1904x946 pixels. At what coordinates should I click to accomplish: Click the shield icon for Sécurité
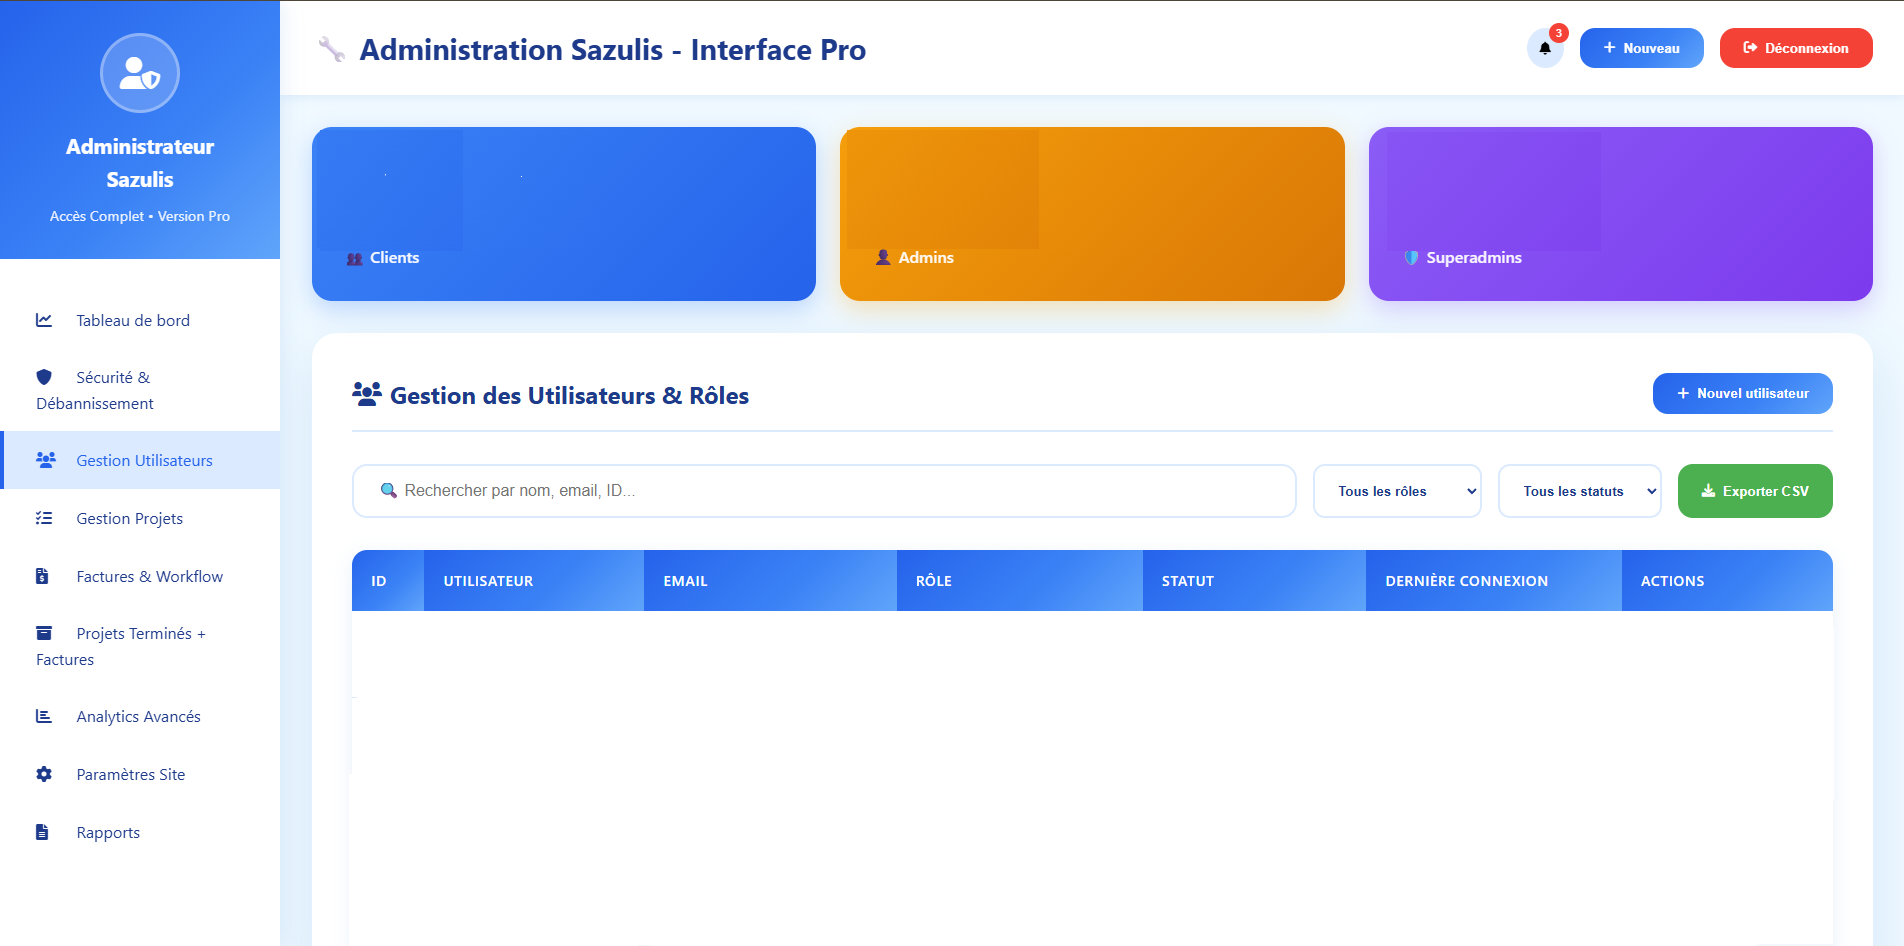(x=44, y=377)
